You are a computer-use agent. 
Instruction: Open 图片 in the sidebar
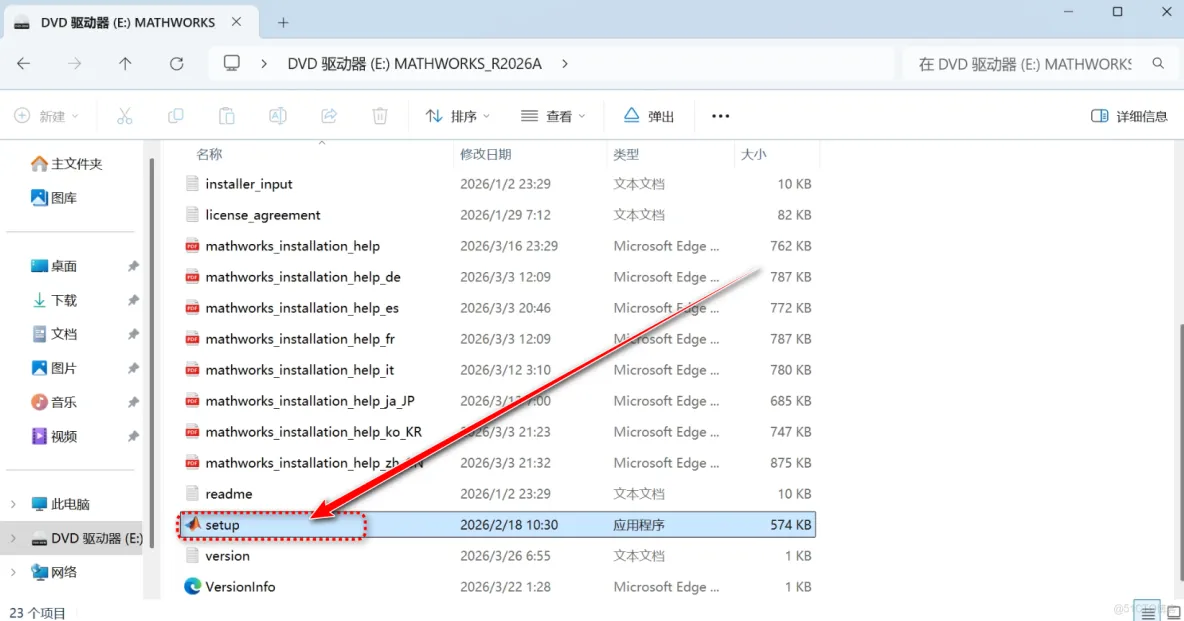54,368
